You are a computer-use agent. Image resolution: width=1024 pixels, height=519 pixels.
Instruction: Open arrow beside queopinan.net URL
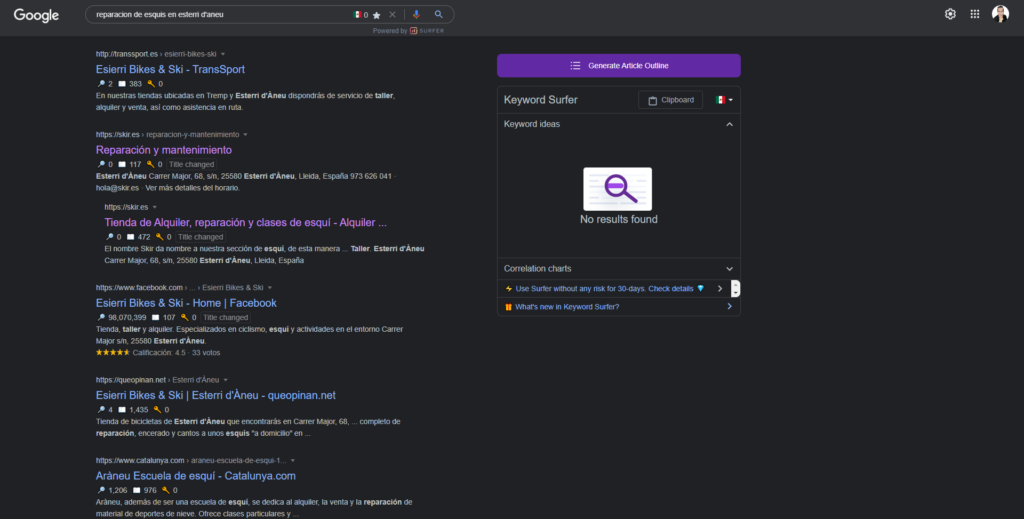[225, 380]
